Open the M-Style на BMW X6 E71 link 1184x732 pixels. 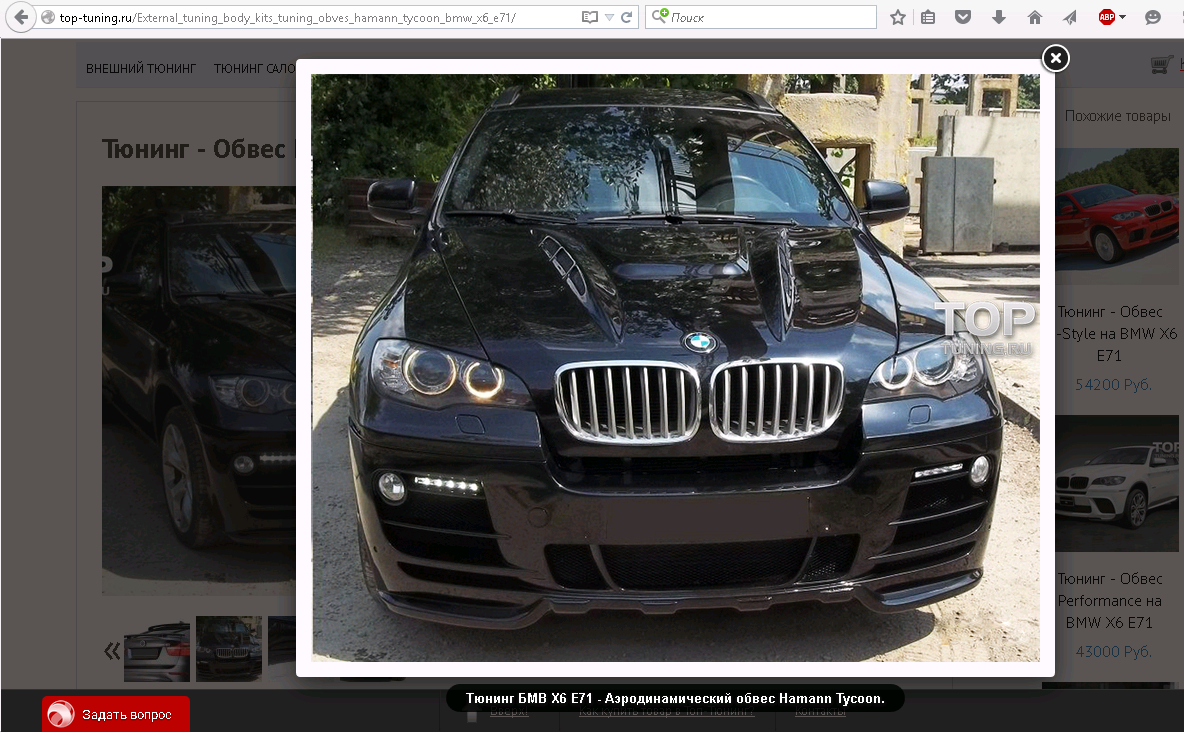pos(1117,333)
